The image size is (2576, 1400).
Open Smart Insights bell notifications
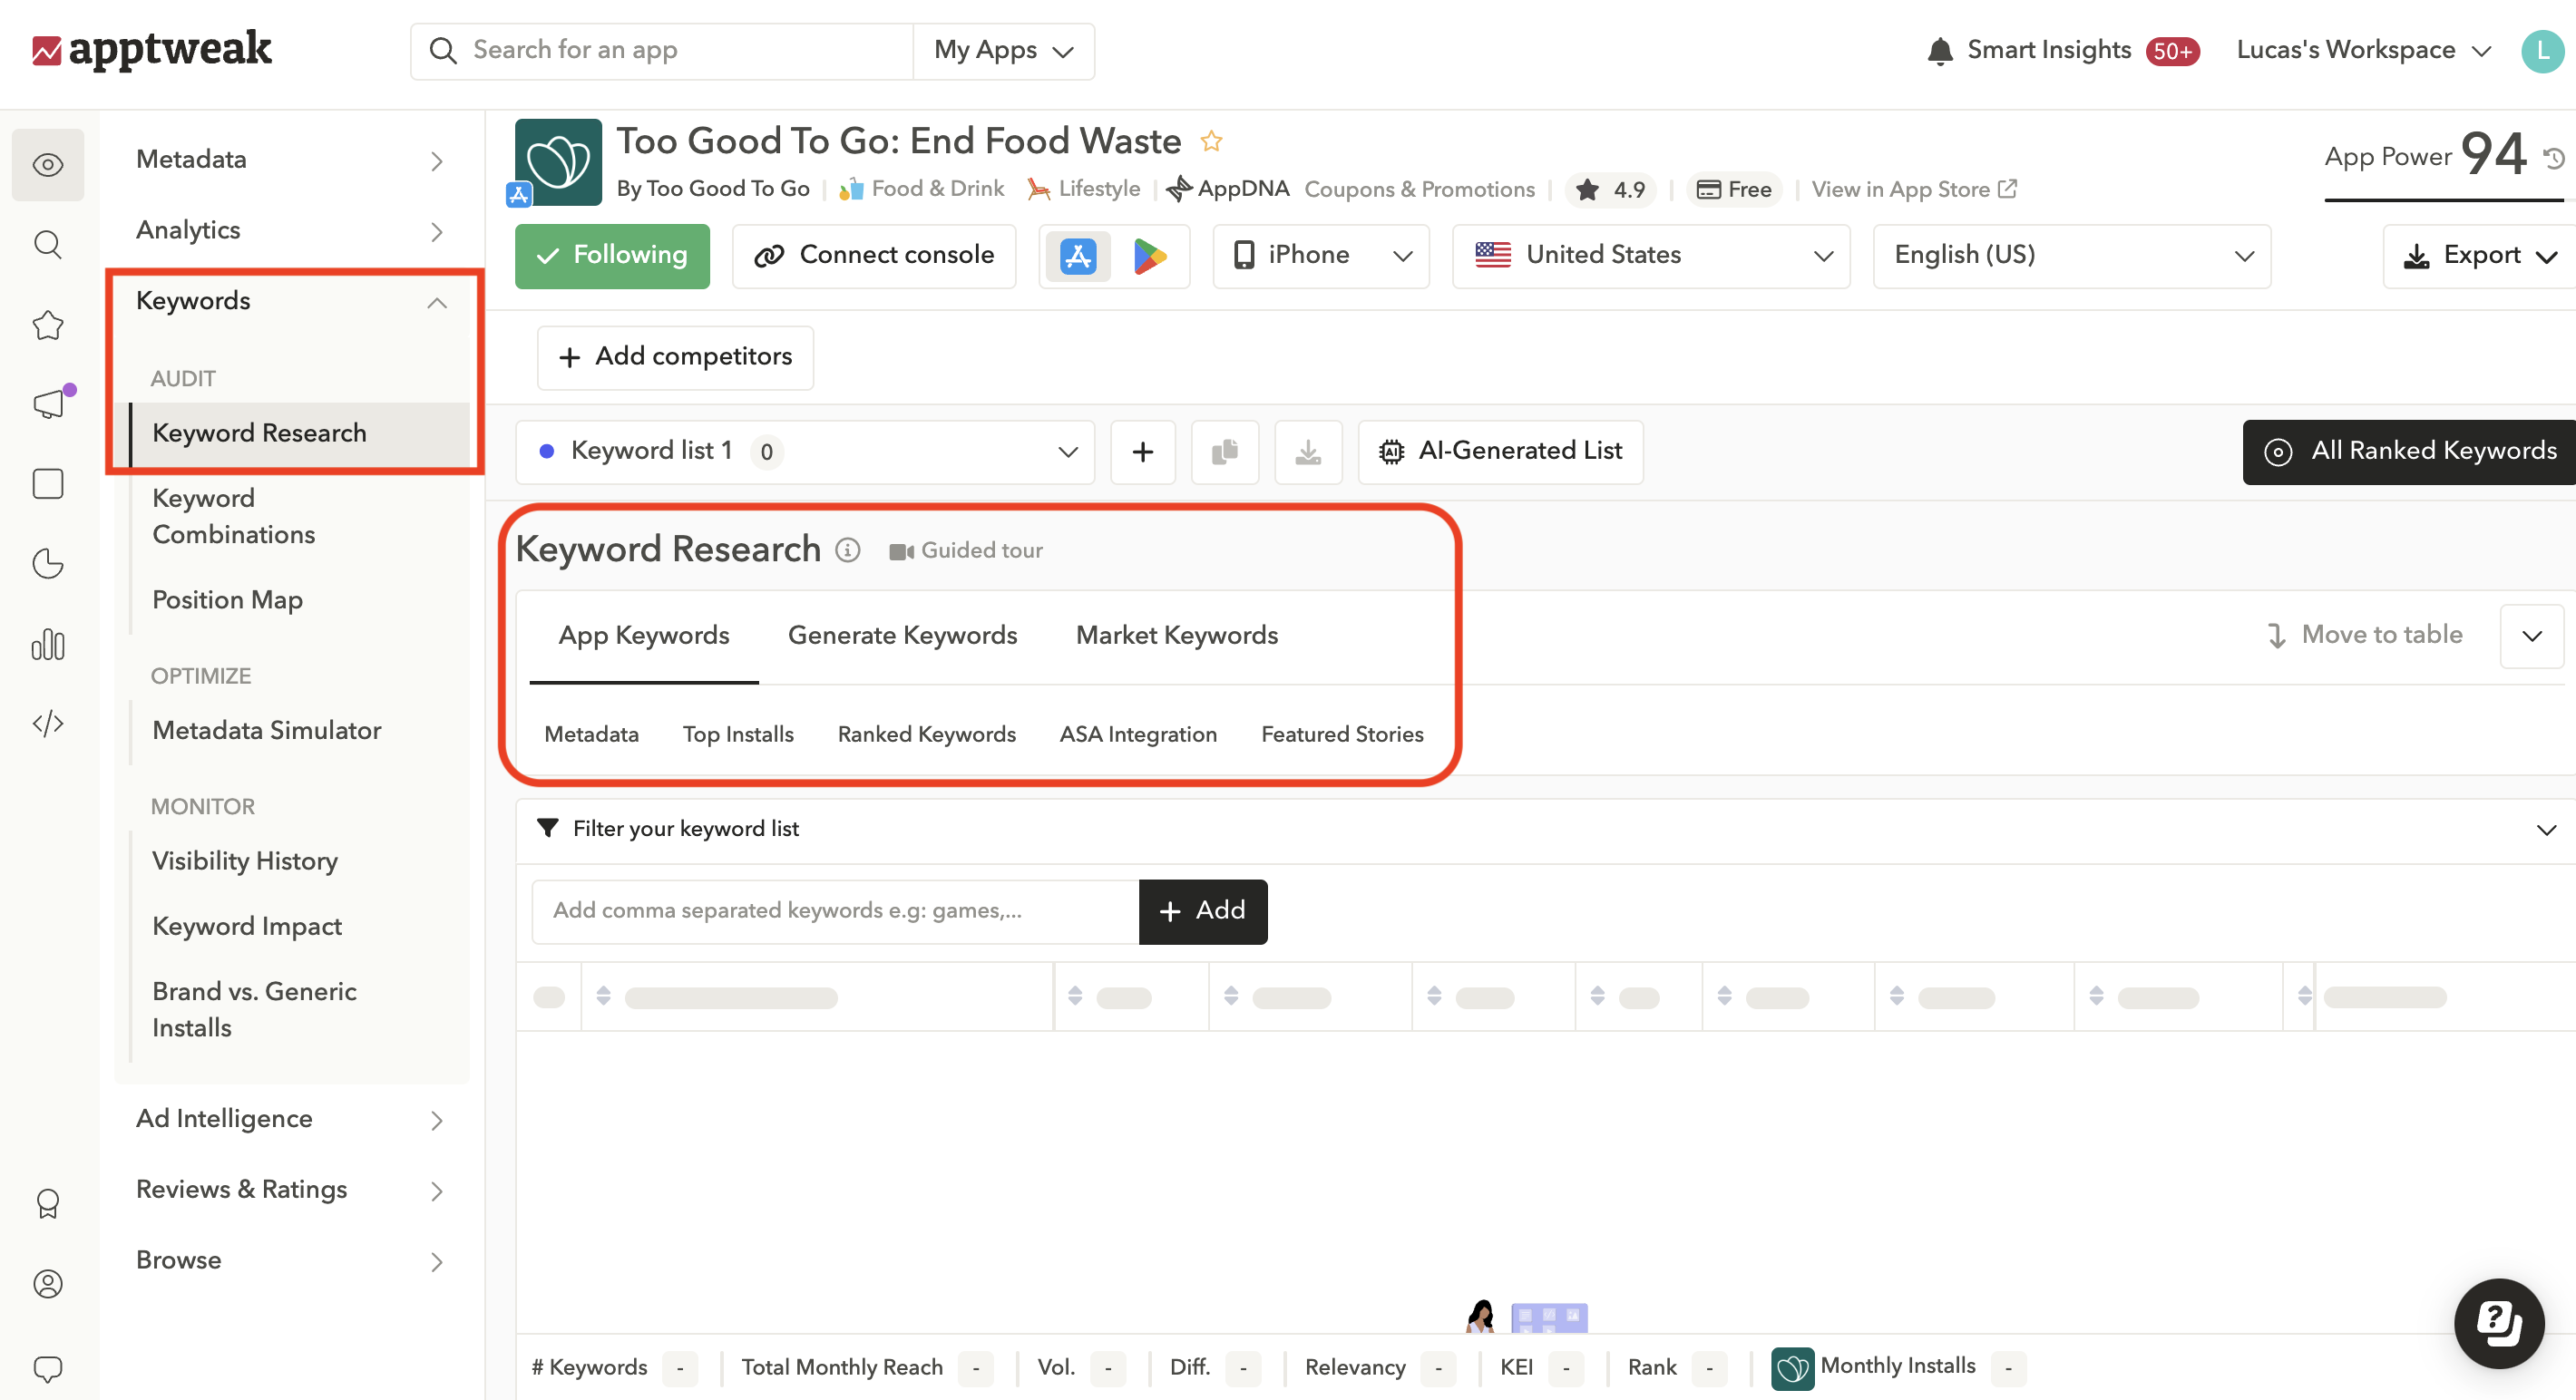point(1939,50)
